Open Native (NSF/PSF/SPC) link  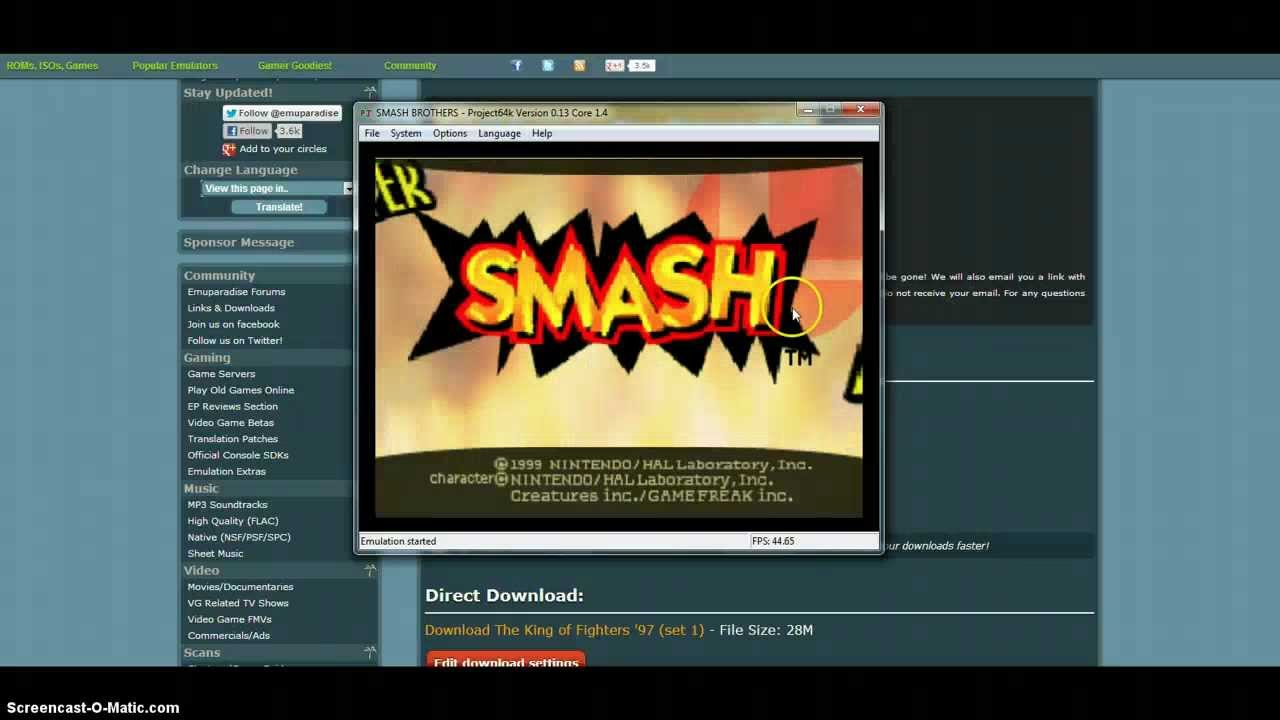click(x=239, y=537)
